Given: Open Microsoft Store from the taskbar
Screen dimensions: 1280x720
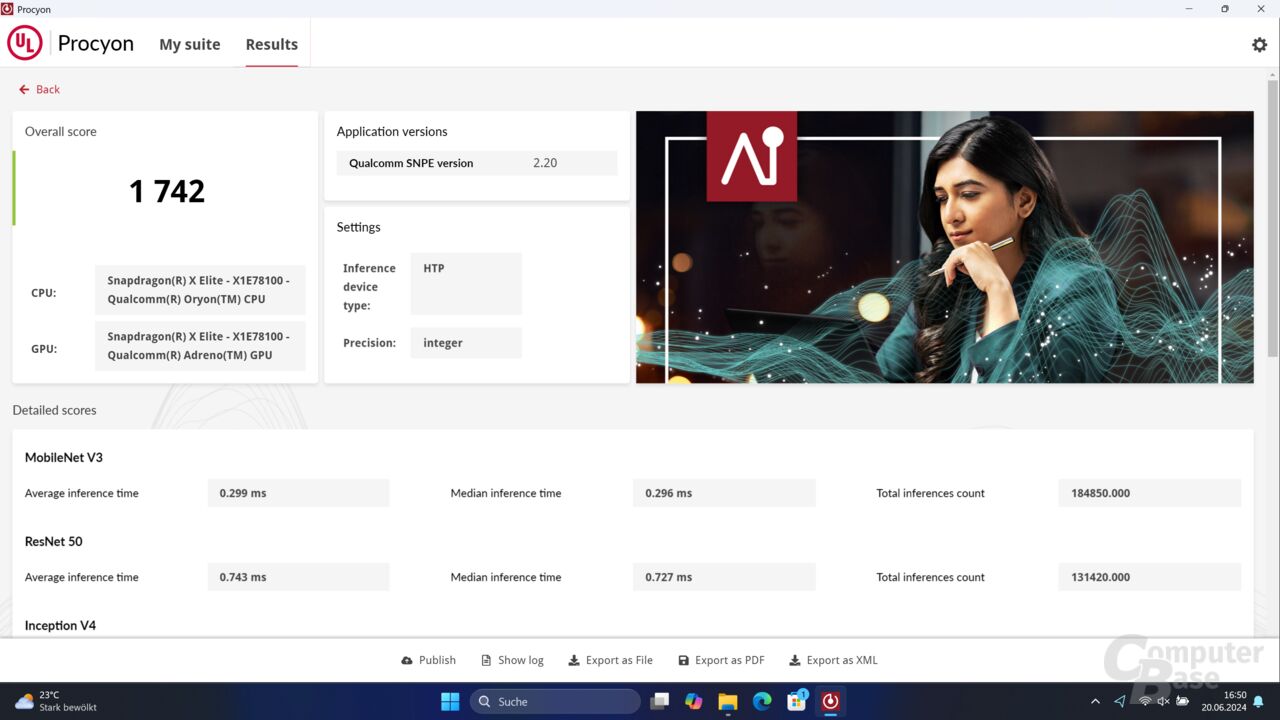Looking at the screenshot, I should pos(795,701).
